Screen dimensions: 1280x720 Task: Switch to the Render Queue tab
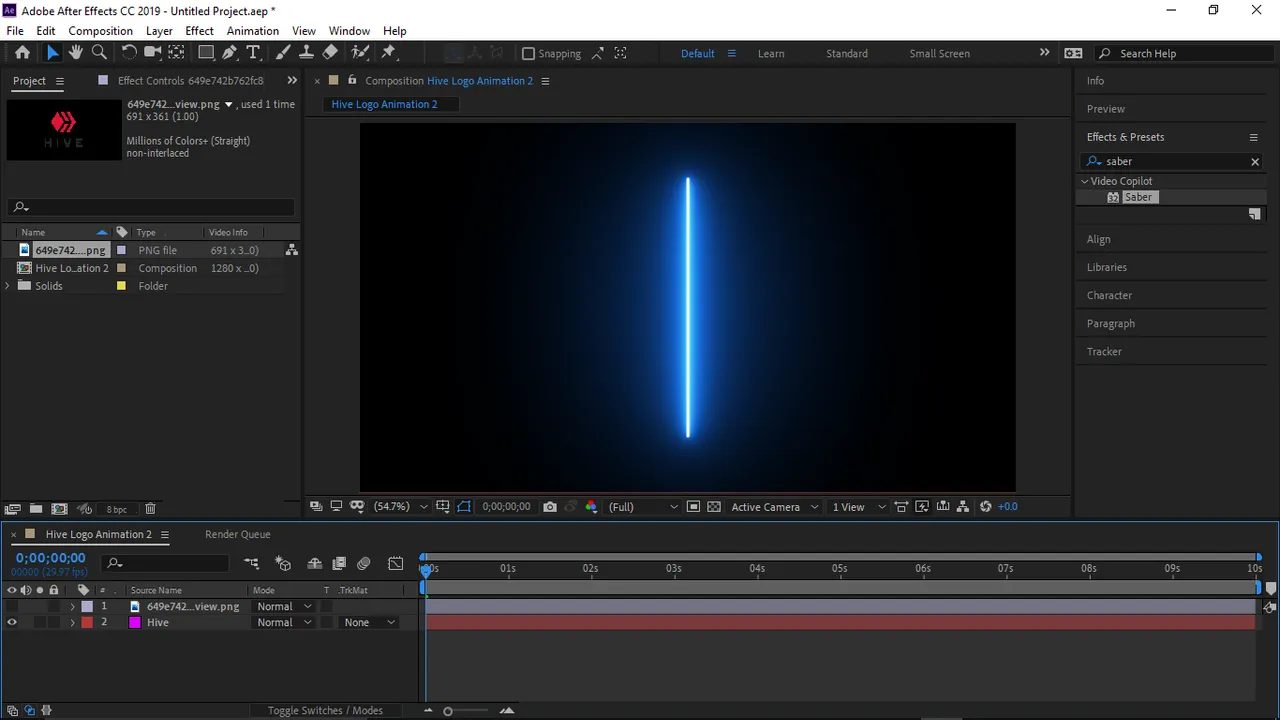(x=237, y=534)
